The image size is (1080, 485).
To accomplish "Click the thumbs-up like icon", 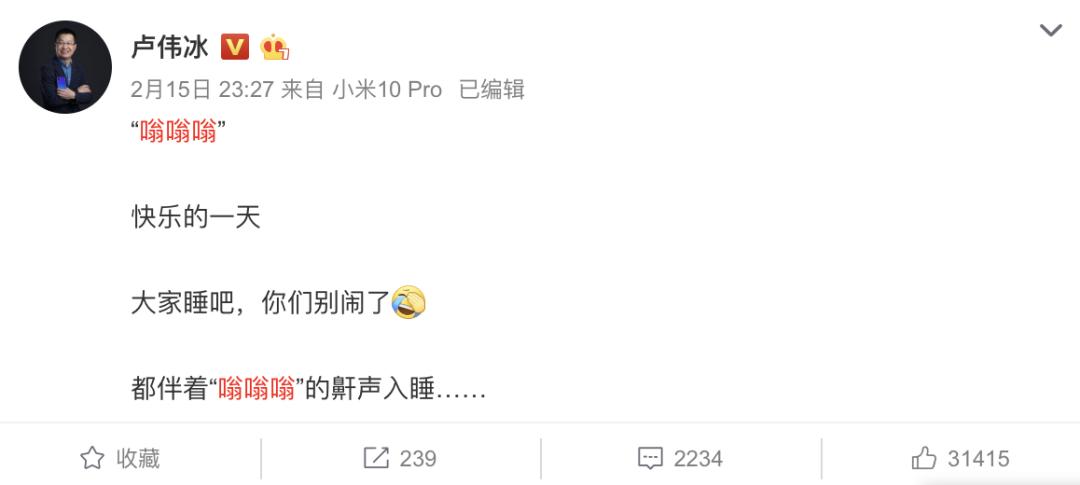I will coord(924,458).
